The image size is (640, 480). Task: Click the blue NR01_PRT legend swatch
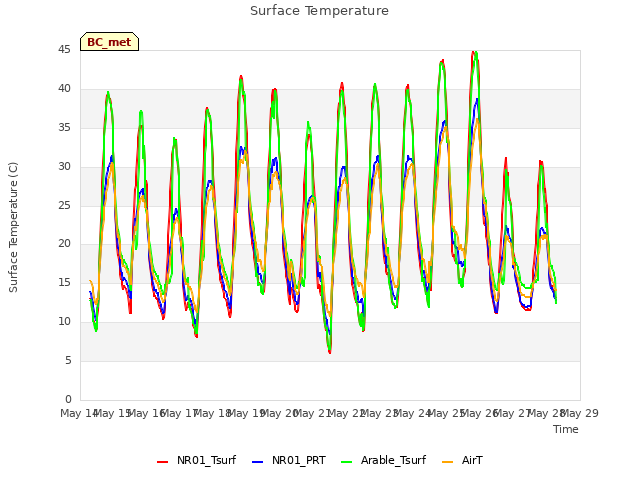click(x=257, y=462)
